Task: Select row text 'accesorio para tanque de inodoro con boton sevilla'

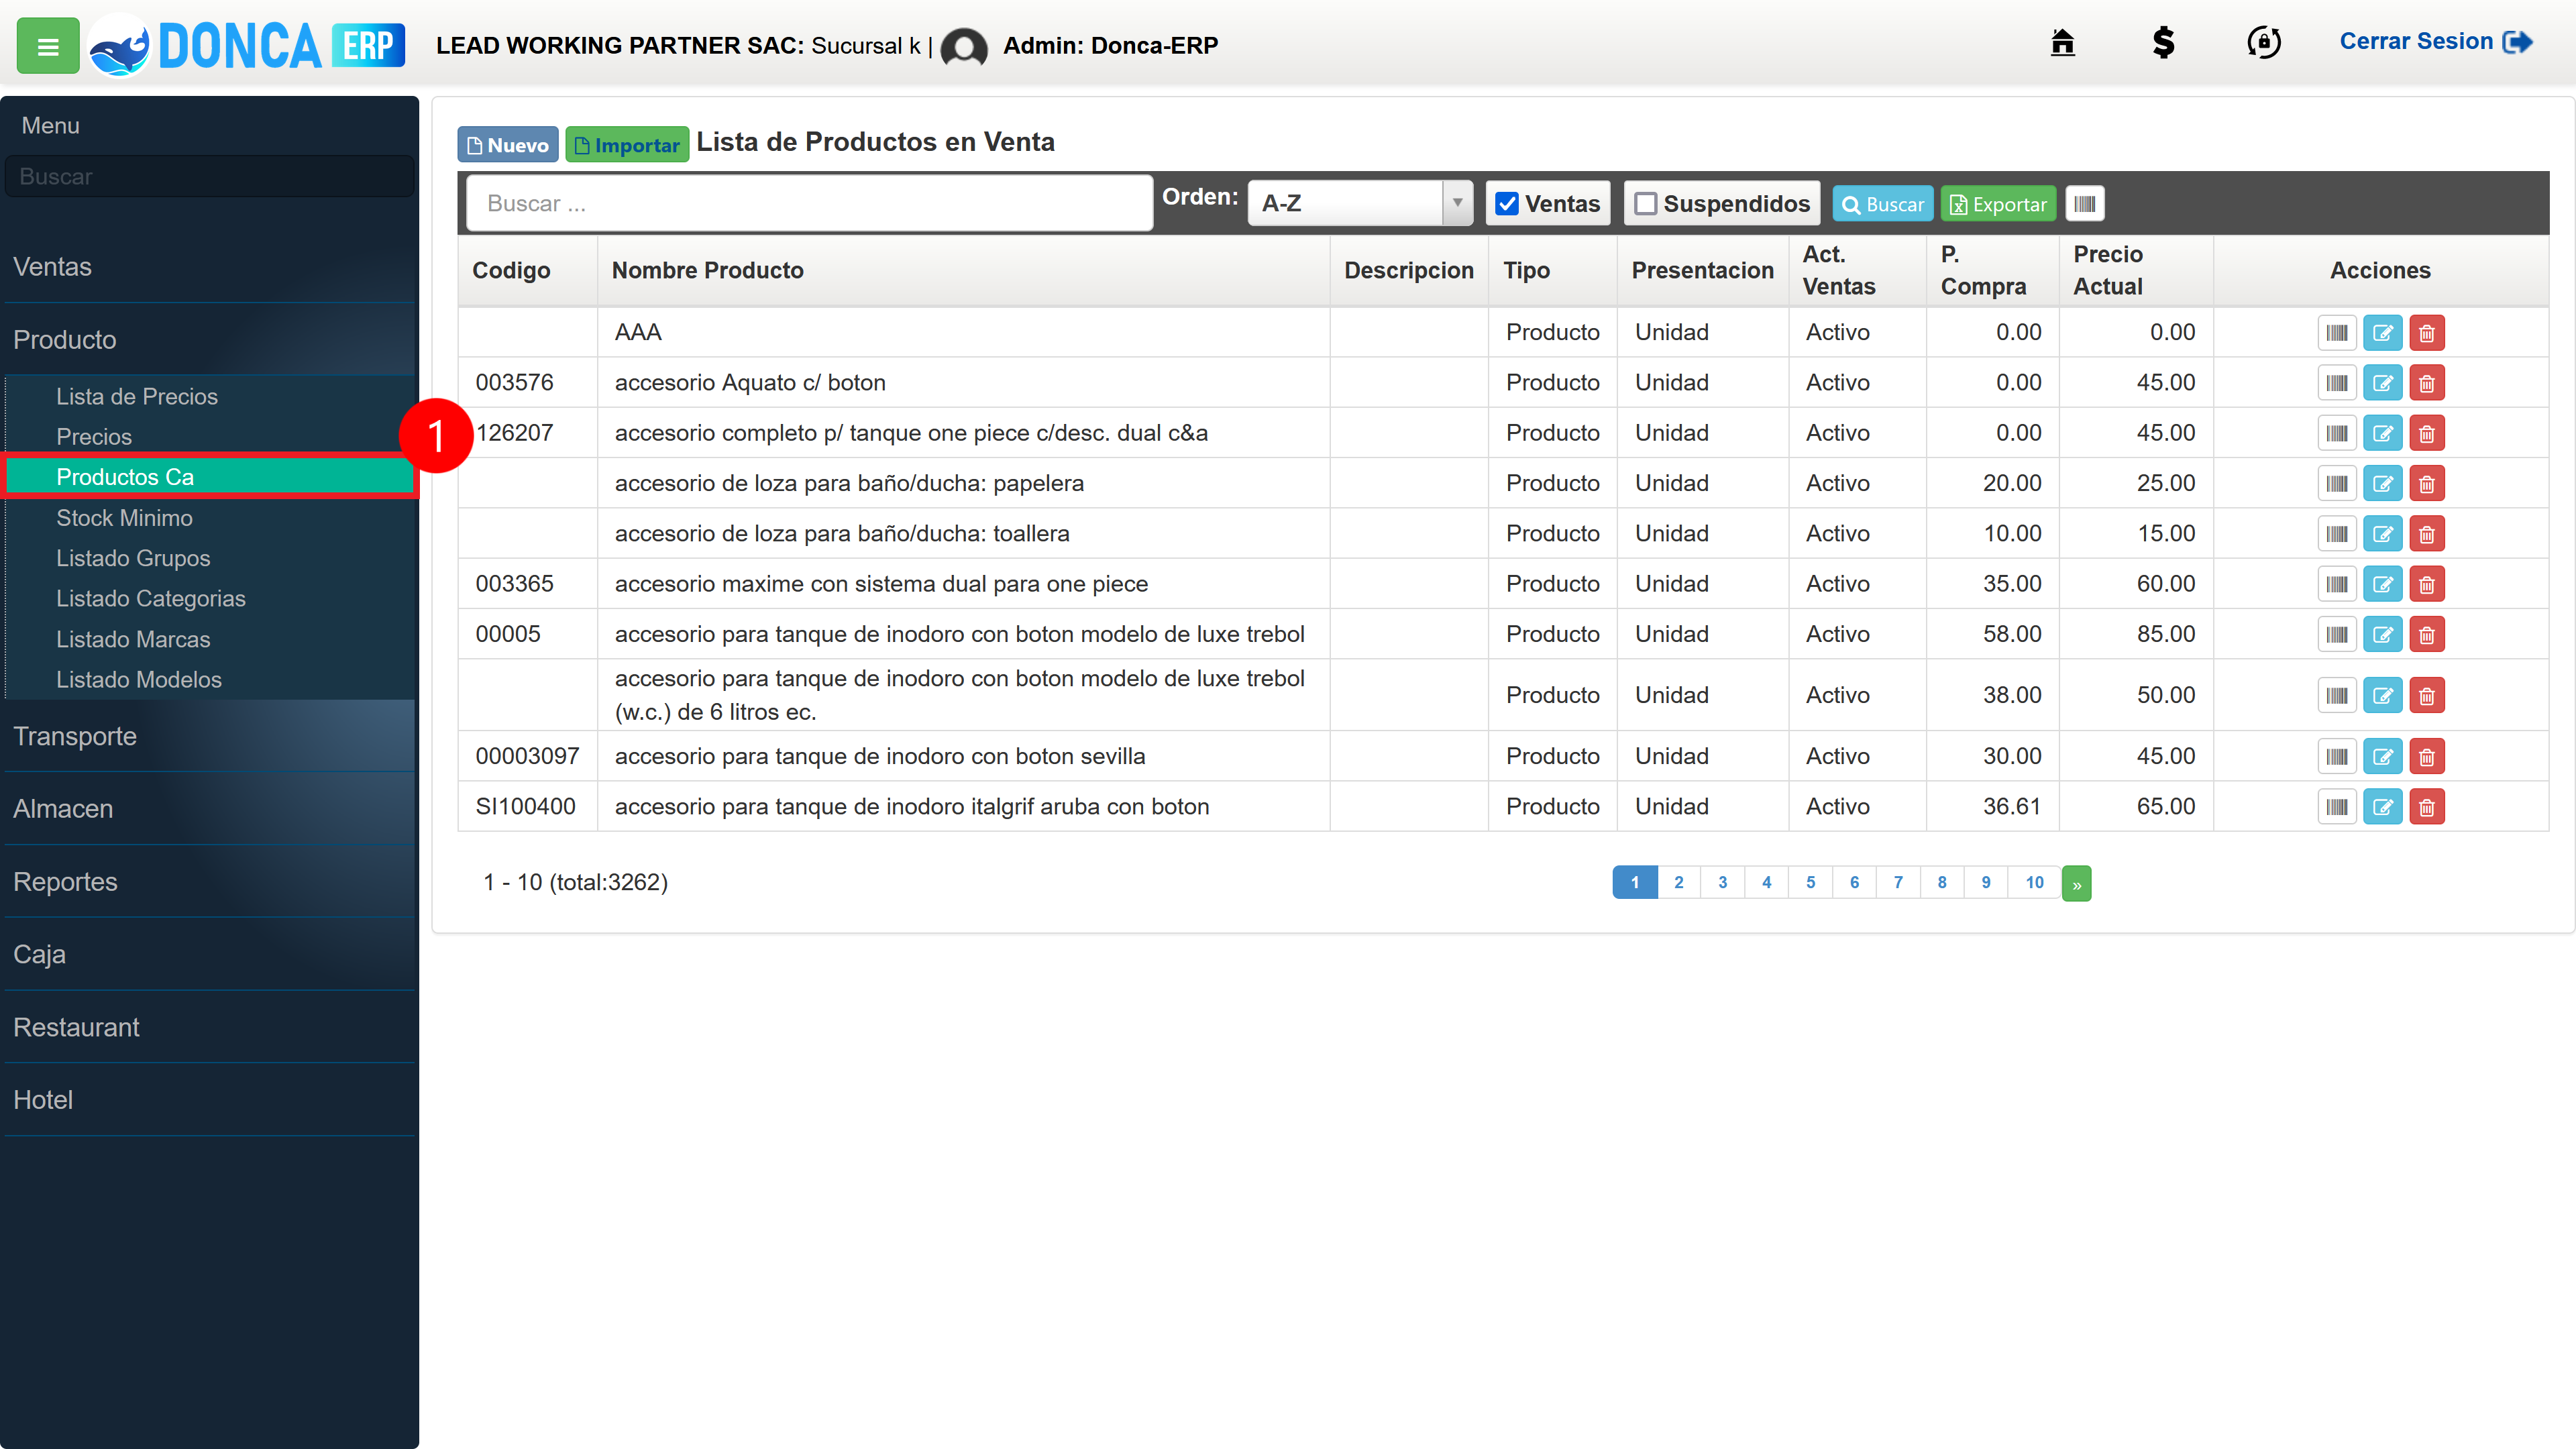Action: pos(880,756)
